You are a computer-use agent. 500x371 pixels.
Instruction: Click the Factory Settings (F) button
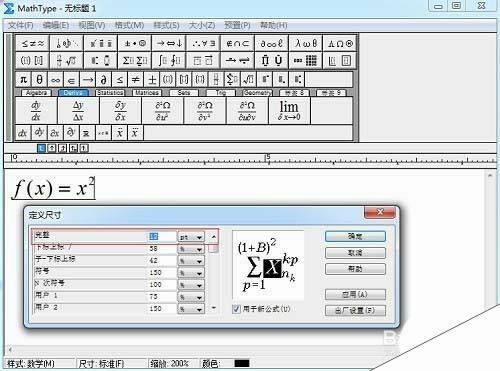[355, 310]
